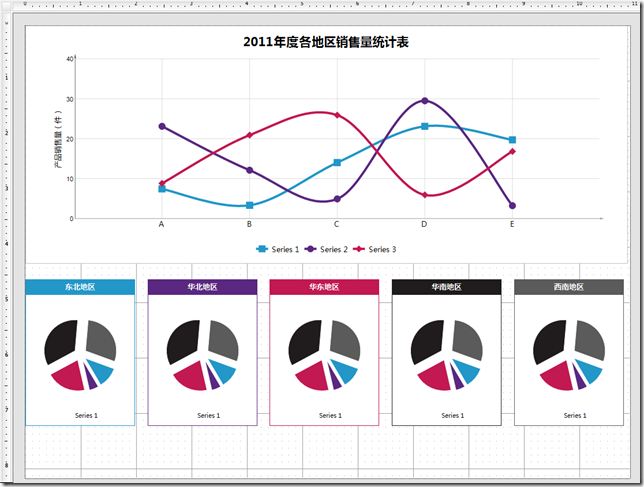
Task: Click Series 3 diamond data point at C
Action: pos(337,115)
